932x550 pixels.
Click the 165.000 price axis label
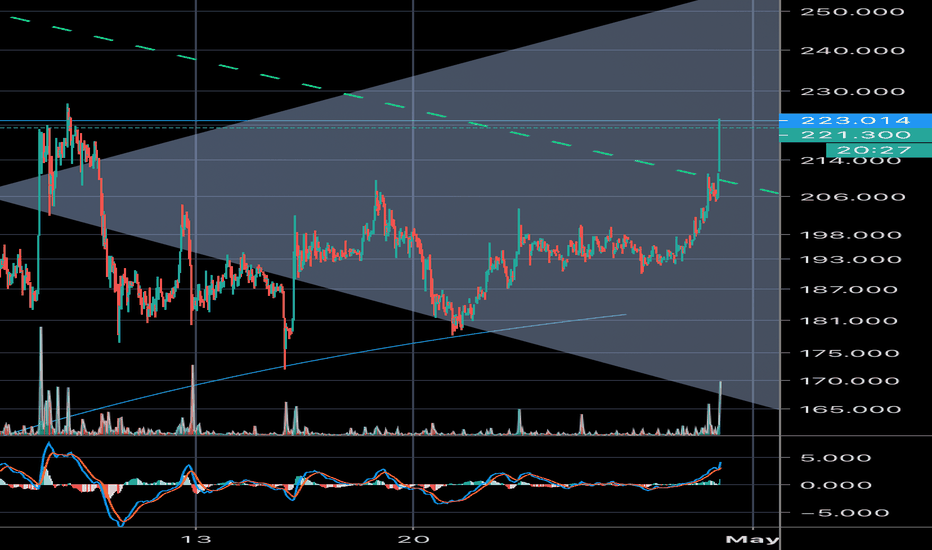[x=852, y=410]
